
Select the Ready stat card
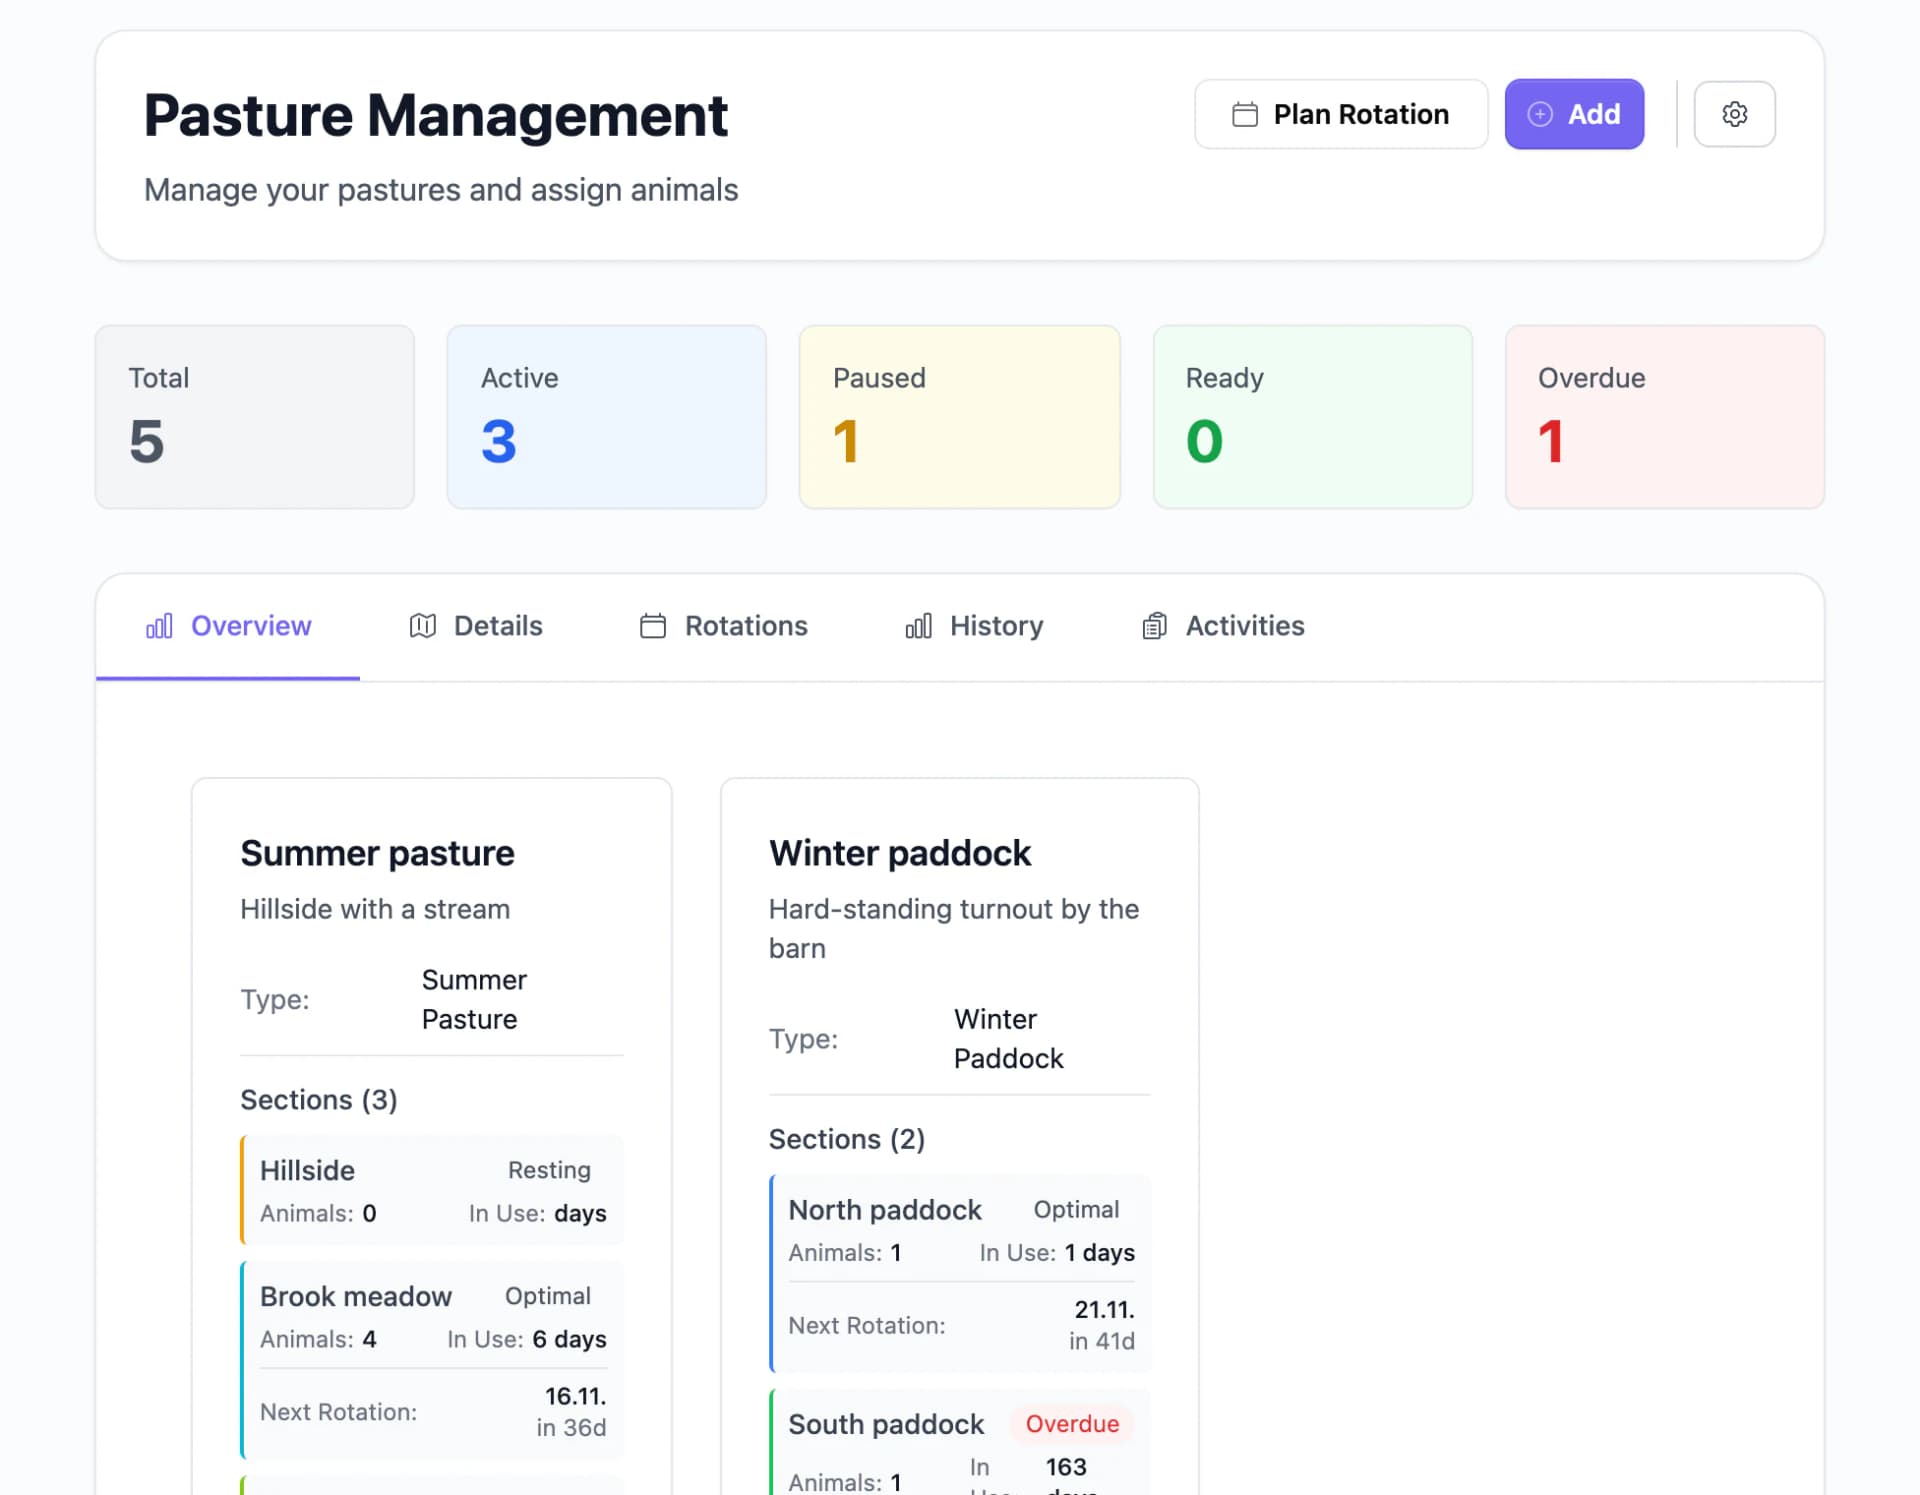(x=1313, y=417)
